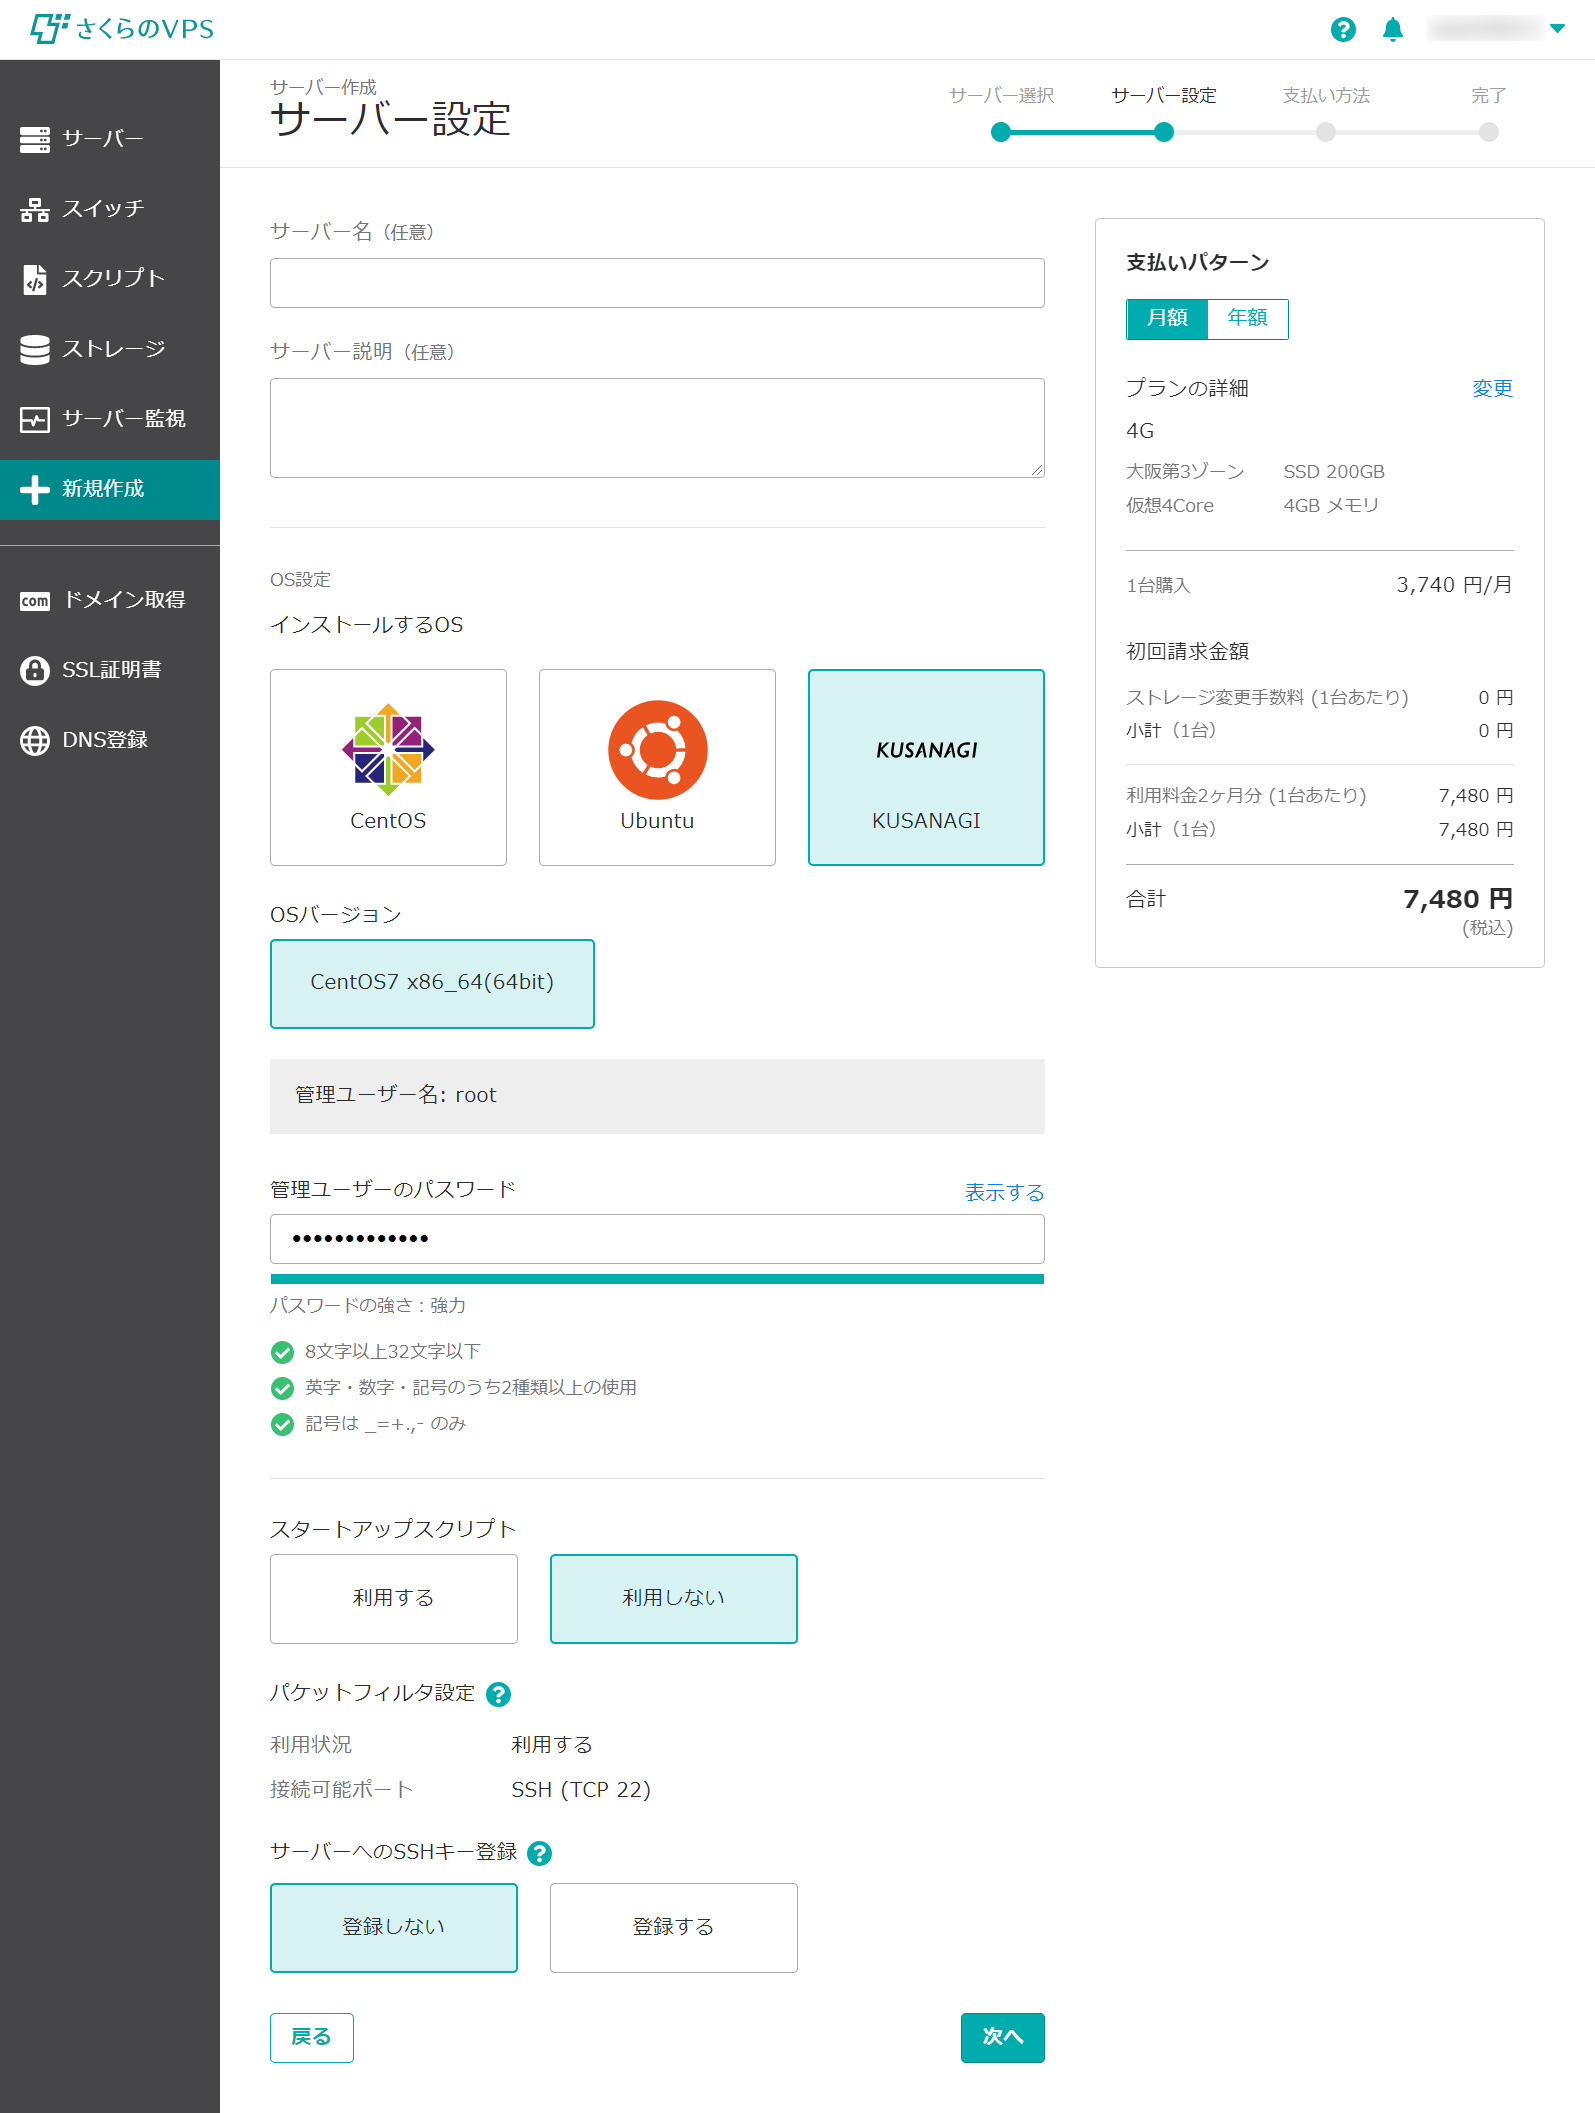Open help icon beside パケットフィルタ設定
The width and height of the screenshot is (1595, 2113).
(x=498, y=1694)
